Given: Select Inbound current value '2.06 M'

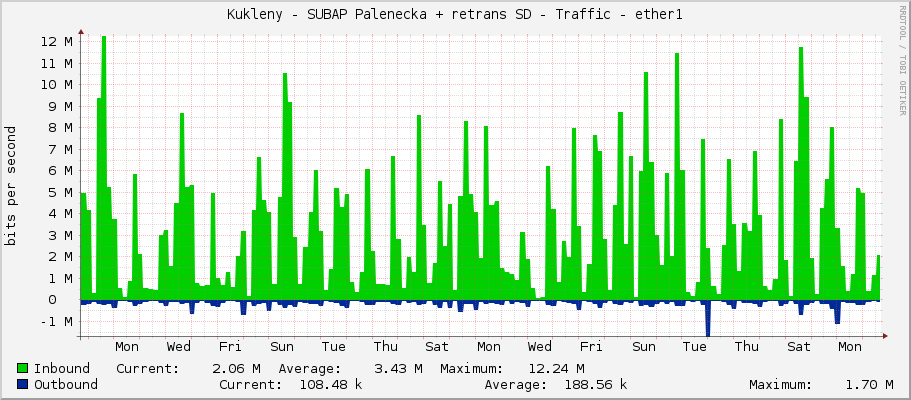Looking at the screenshot, I should click(x=236, y=369).
